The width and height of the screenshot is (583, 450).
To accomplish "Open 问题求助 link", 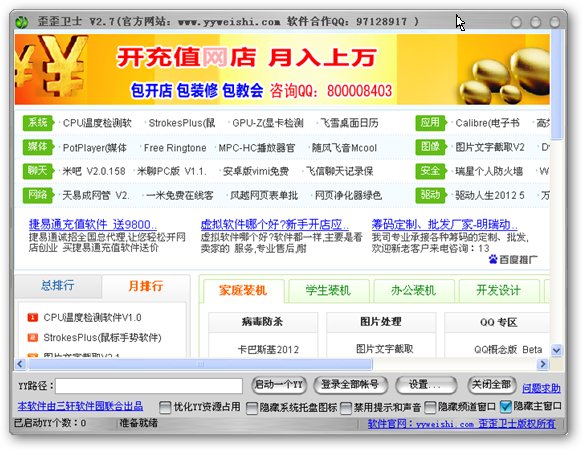I will point(541,388).
